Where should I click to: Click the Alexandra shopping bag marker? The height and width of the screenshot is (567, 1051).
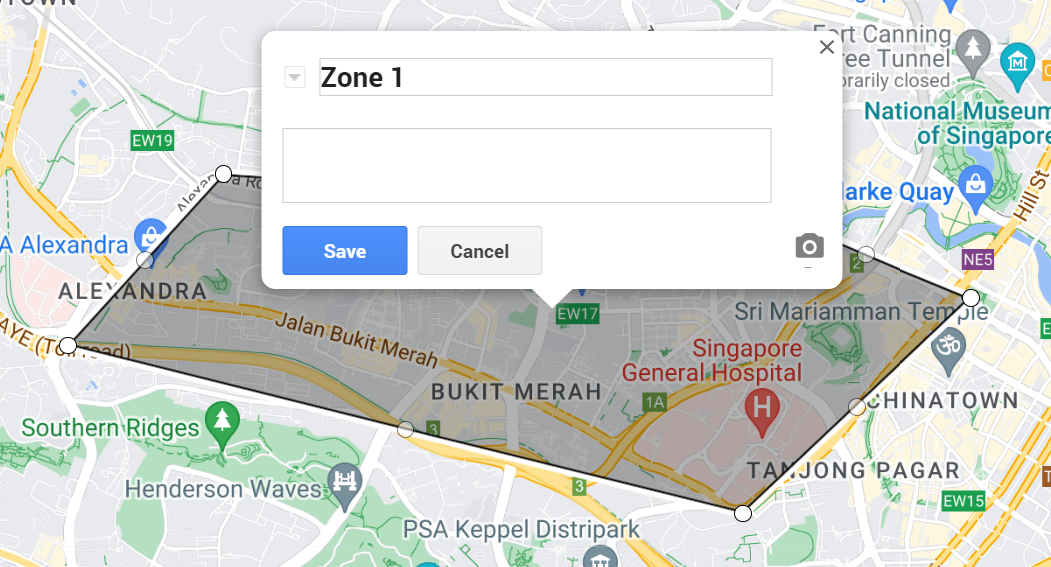pyautogui.click(x=151, y=239)
